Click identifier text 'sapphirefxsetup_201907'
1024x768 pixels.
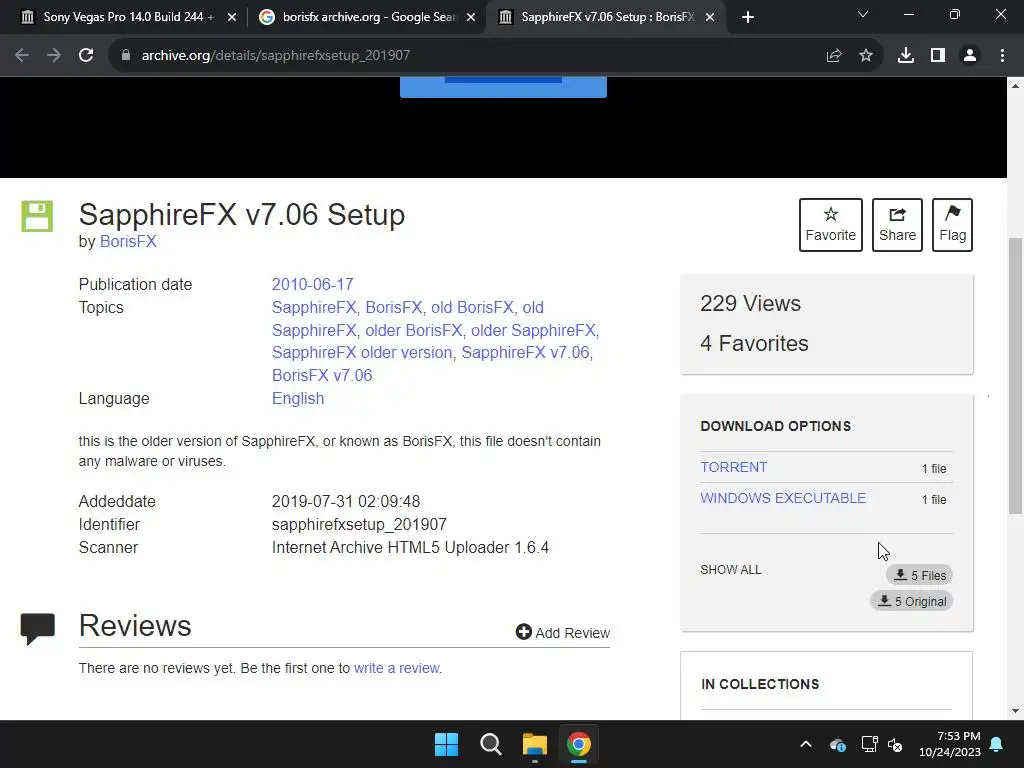(359, 524)
